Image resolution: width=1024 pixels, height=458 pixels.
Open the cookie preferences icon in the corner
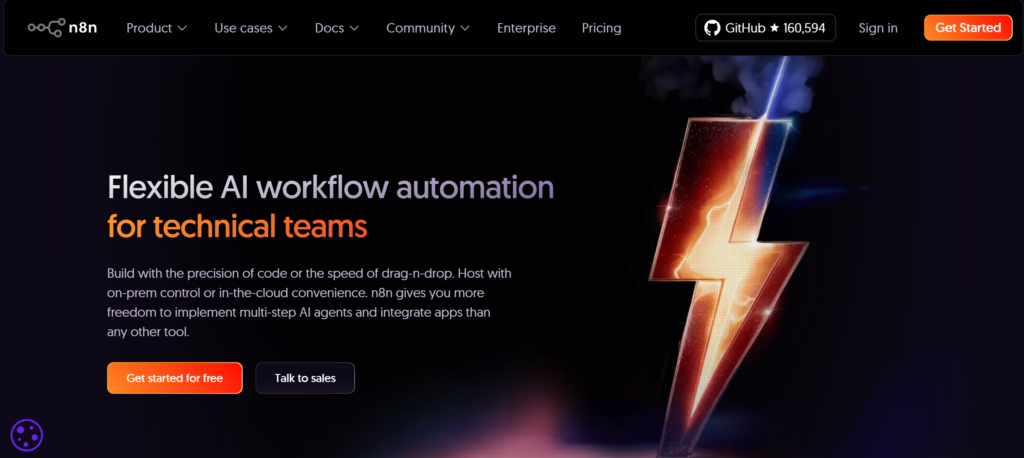(27, 435)
